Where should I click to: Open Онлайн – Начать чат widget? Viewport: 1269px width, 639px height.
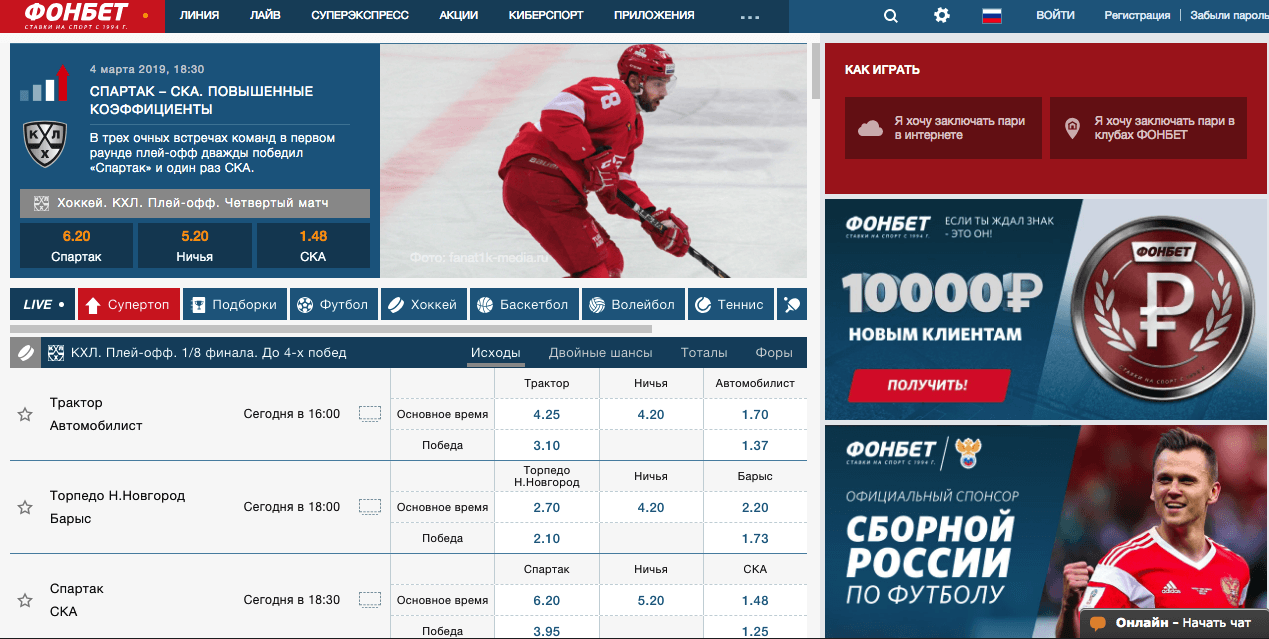coord(1175,623)
